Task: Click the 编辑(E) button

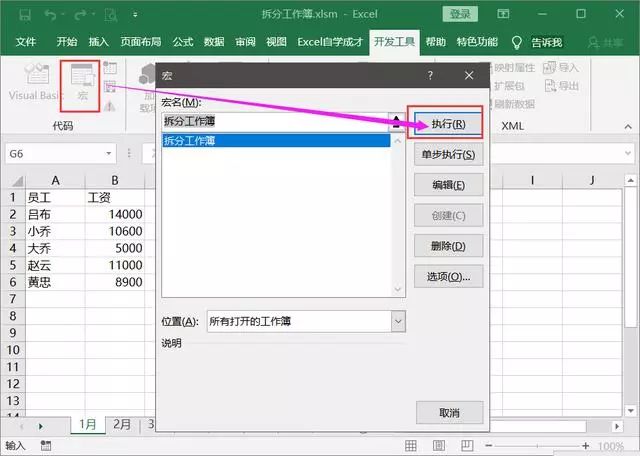Action: pyautogui.click(x=448, y=185)
